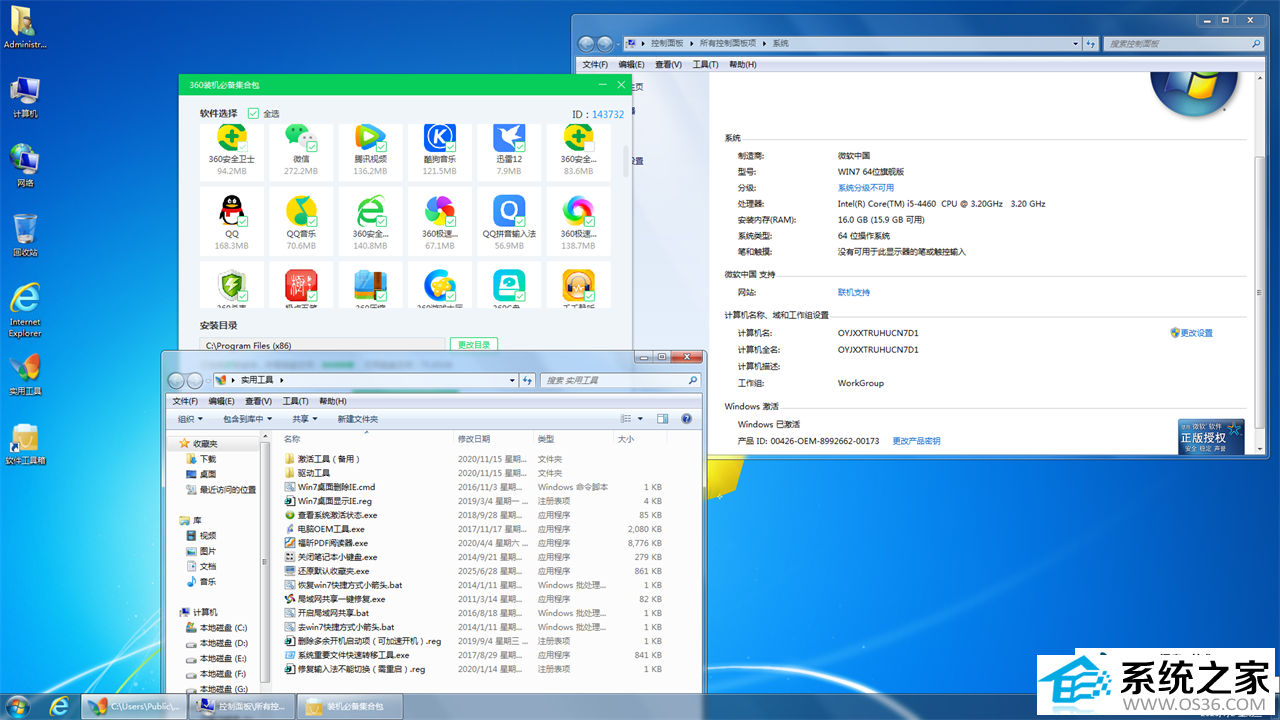1280x720 pixels.
Task: Show the preview pane in 实用工具 window
Action: pyautogui.click(x=662, y=419)
